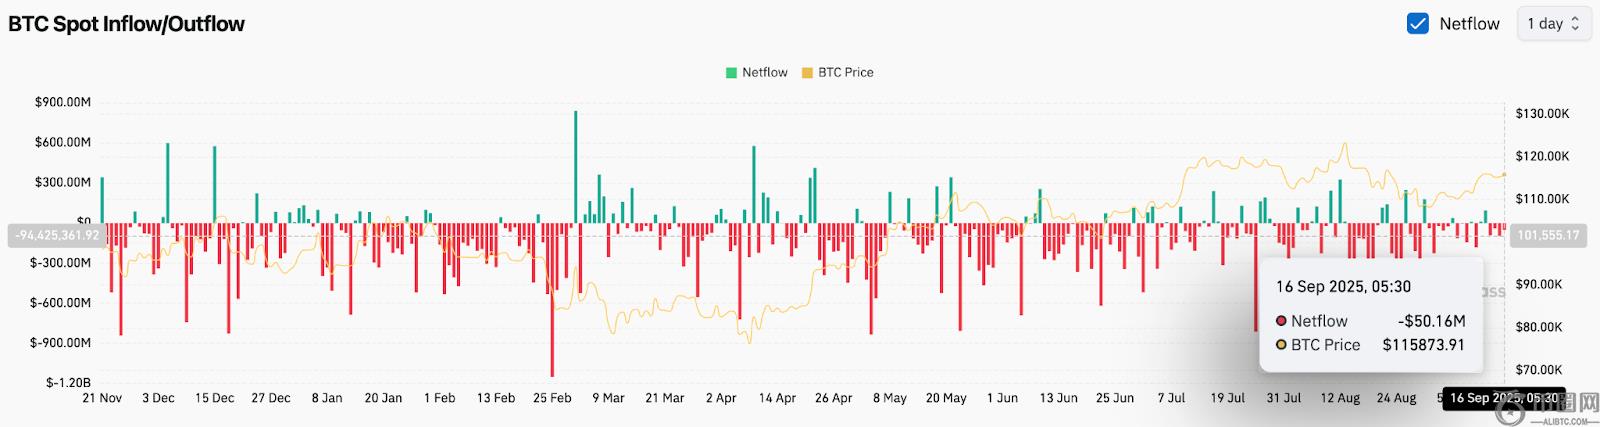Click the green Netflow legend swatch
The image size is (1600, 427).
click(731, 73)
